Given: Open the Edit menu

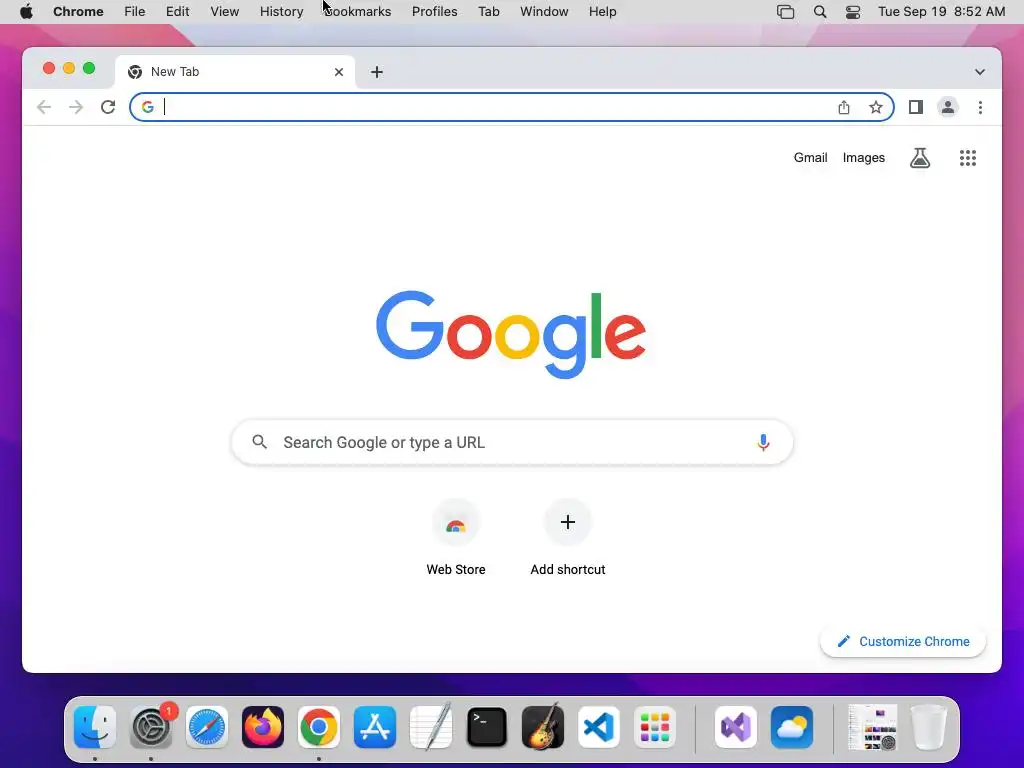Looking at the screenshot, I should click(178, 11).
